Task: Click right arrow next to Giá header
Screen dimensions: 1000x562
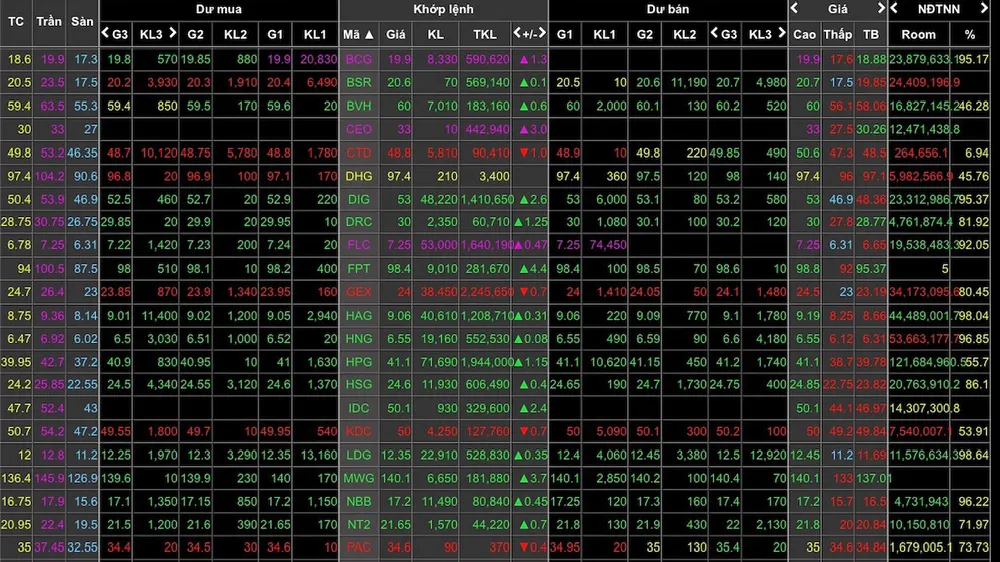Action: (881, 8)
